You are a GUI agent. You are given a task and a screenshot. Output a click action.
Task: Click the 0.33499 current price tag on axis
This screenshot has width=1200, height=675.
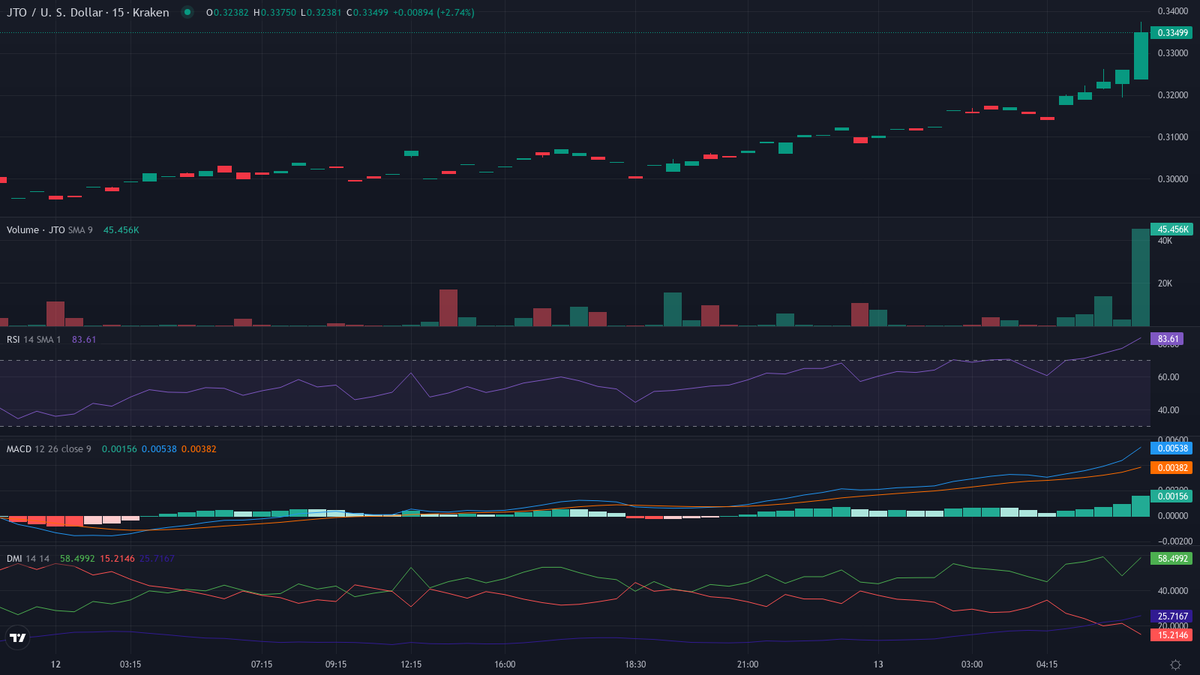pyautogui.click(x=1171, y=33)
